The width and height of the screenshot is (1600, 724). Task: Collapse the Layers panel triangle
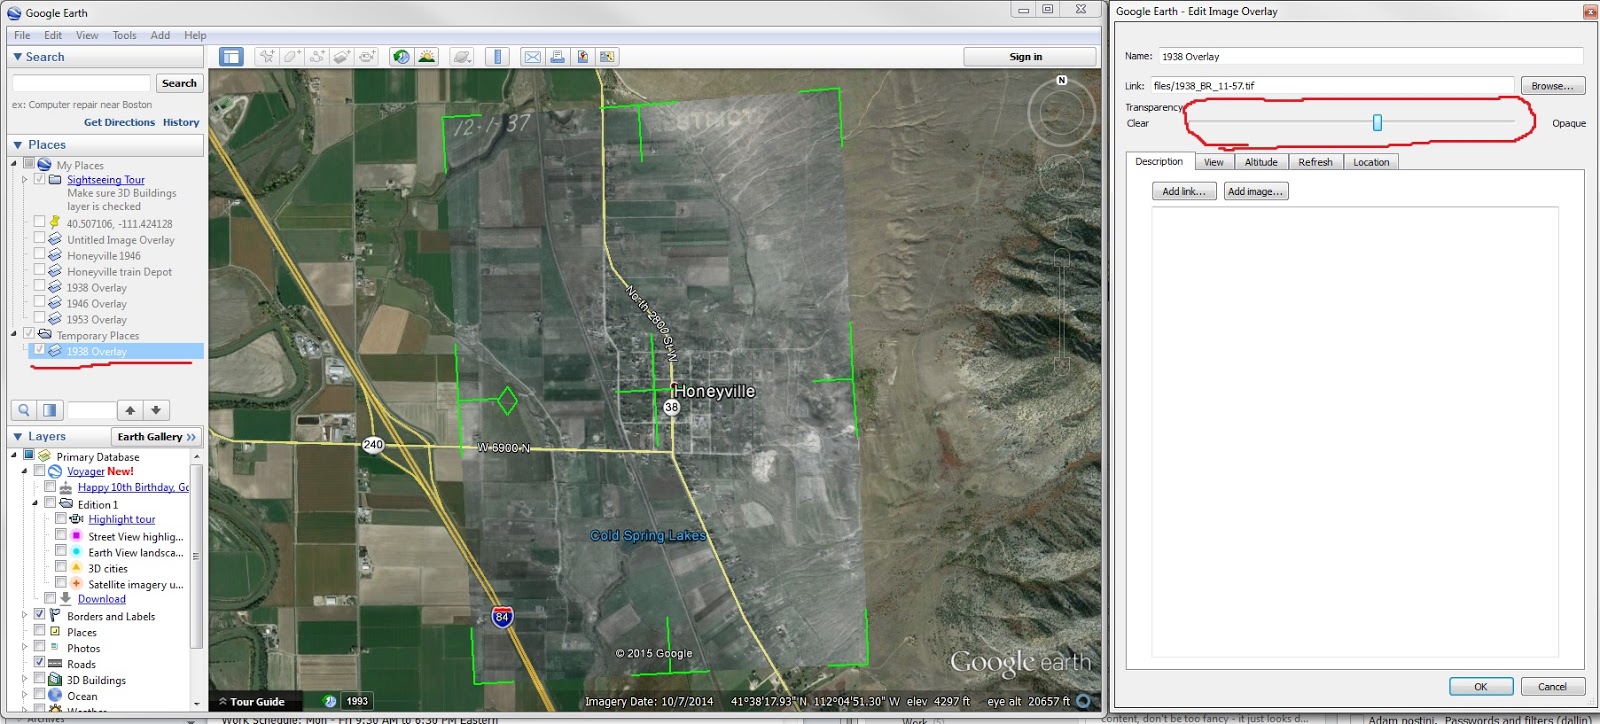click(17, 437)
